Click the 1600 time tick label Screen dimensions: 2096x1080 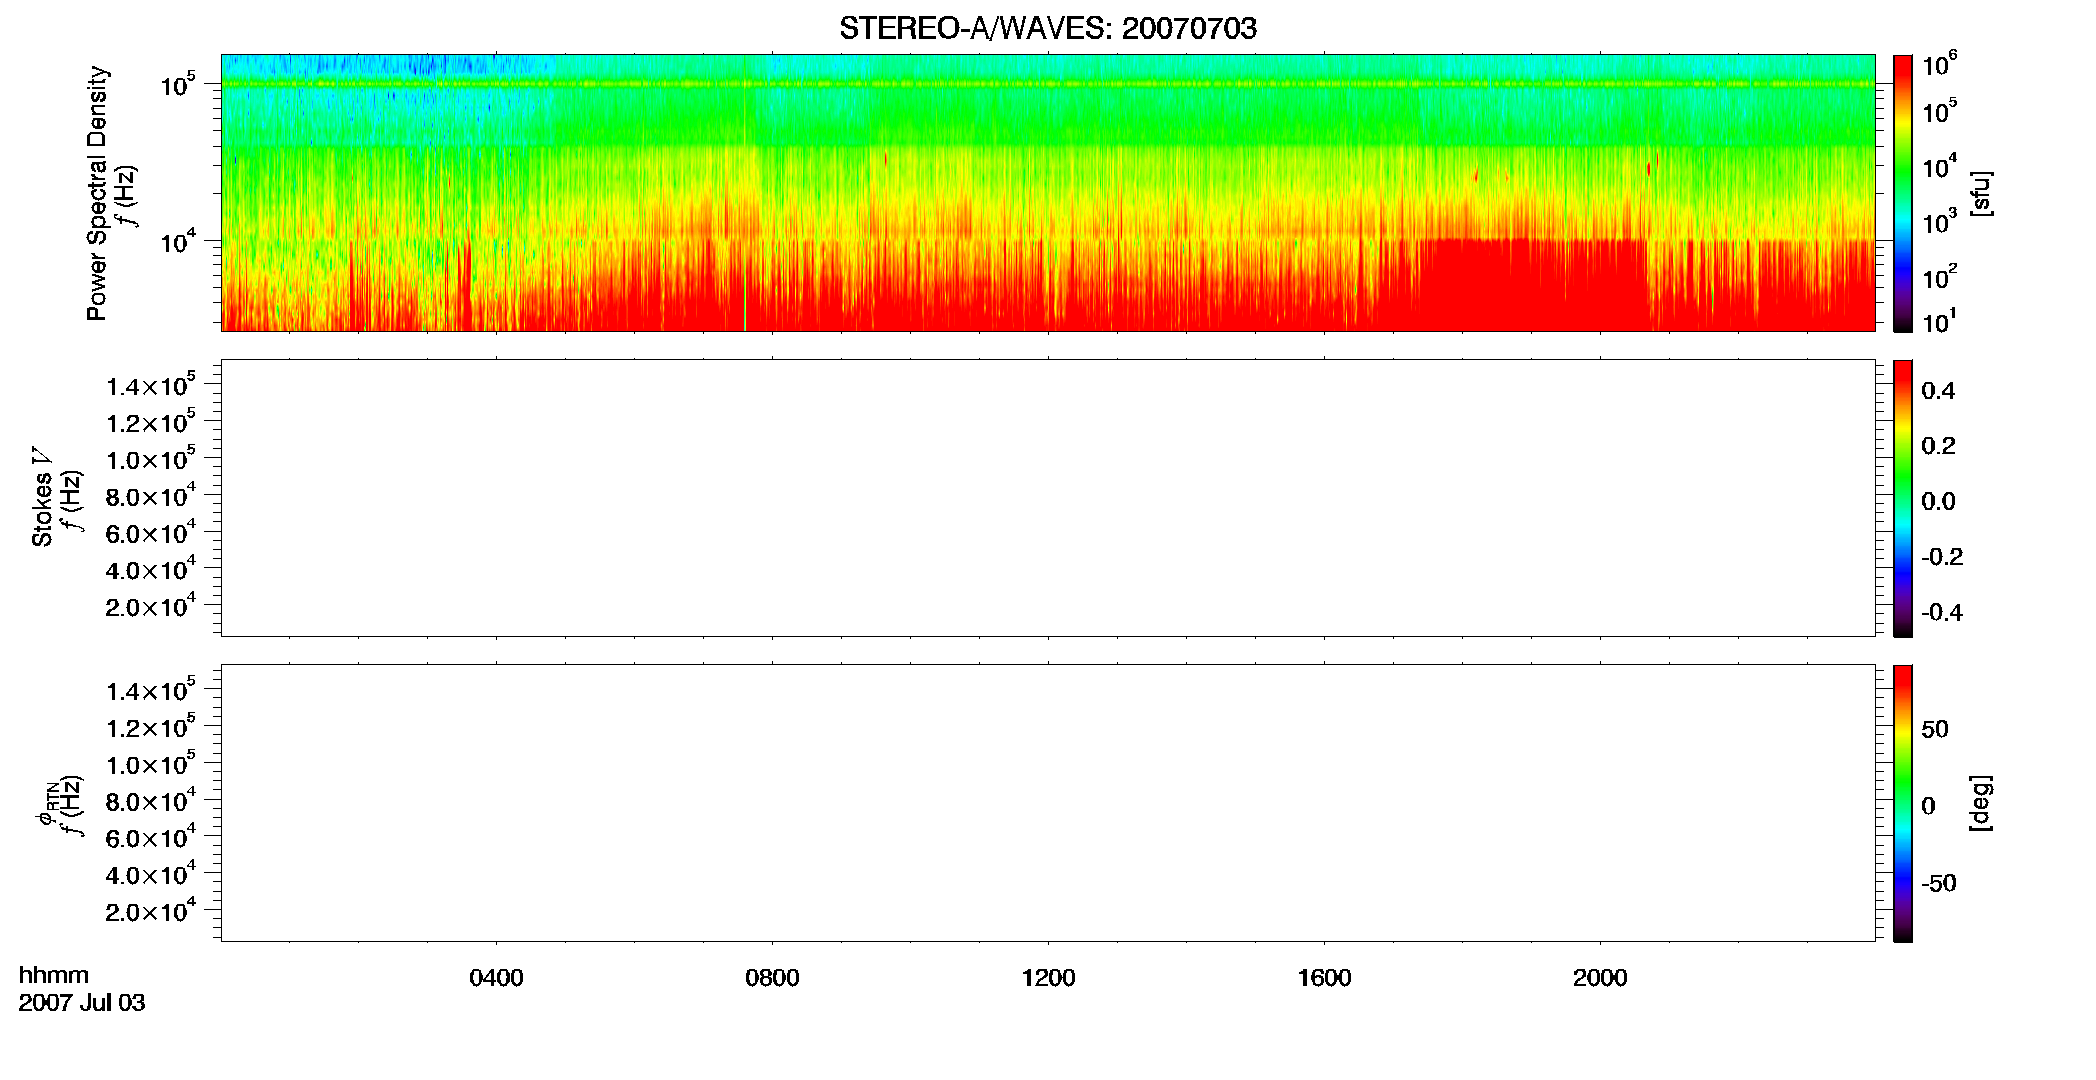pyautogui.click(x=1324, y=978)
